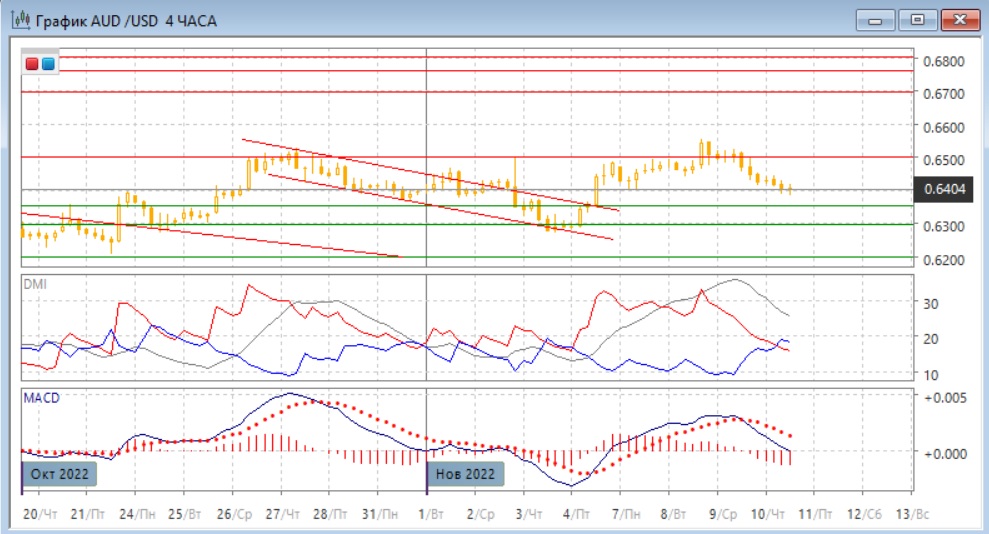Click the DMI indicator label

pyautogui.click(x=35, y=284)
